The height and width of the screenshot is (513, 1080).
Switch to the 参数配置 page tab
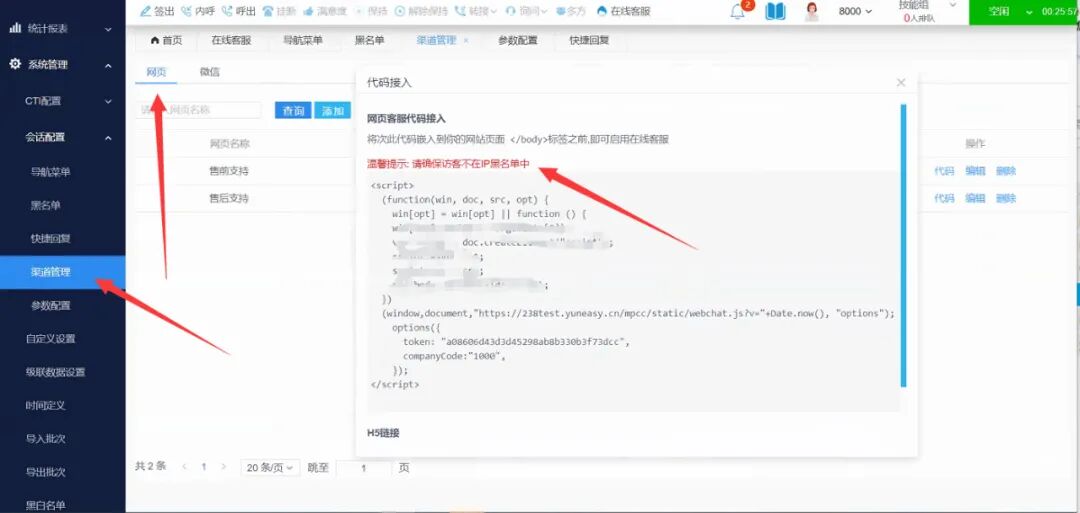(517, 41)
